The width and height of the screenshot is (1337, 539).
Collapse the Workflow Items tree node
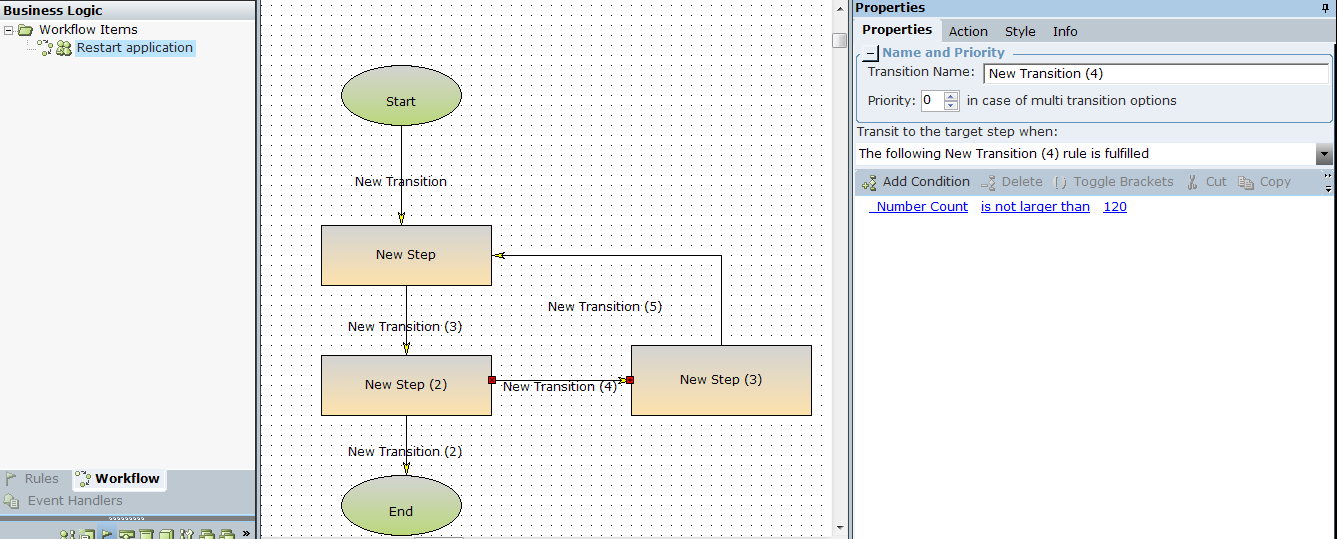[9, 30]
